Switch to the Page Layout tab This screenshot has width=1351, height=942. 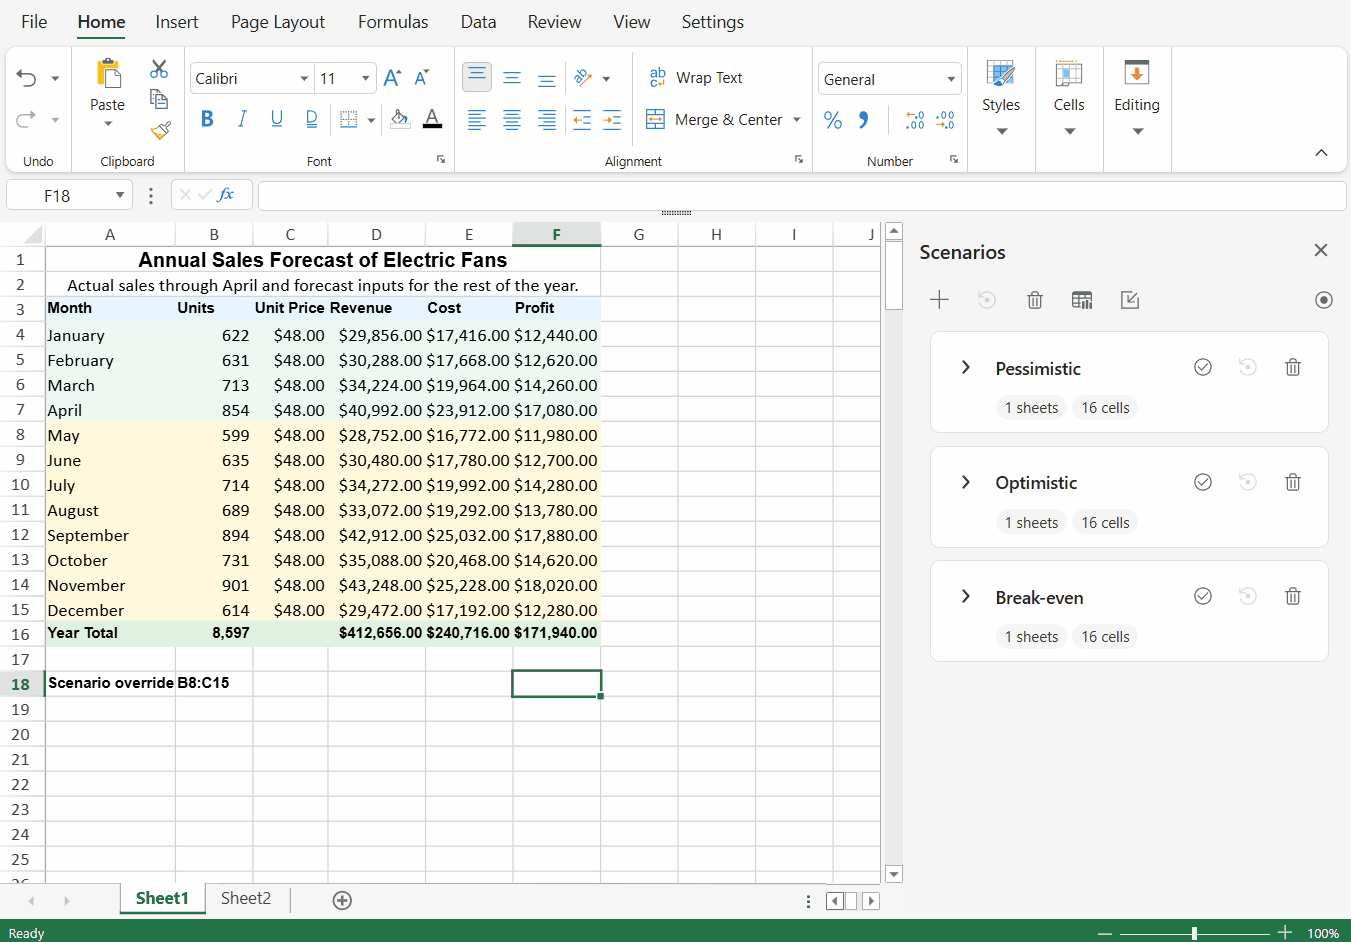(278, 22)
